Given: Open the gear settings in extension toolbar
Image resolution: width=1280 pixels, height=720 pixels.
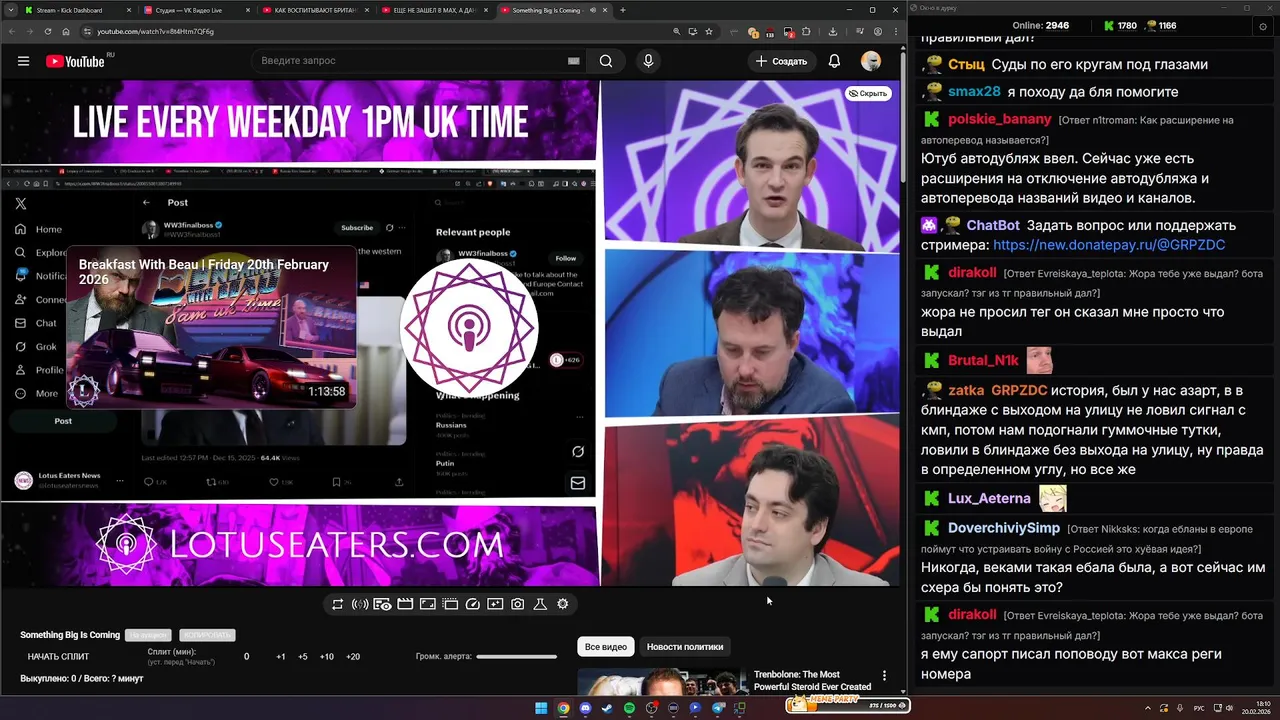Looking at the screenshot, I should tap(562, 604).
